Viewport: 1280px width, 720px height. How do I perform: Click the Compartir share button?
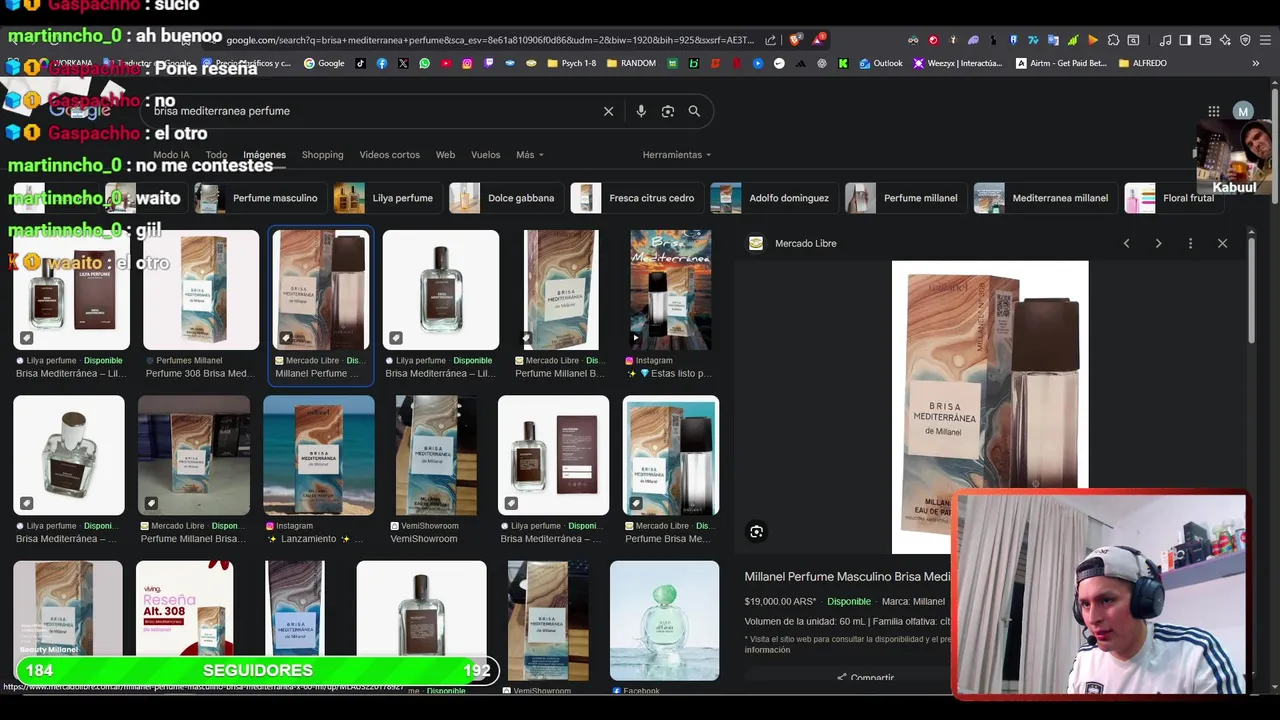click(866, 677)
